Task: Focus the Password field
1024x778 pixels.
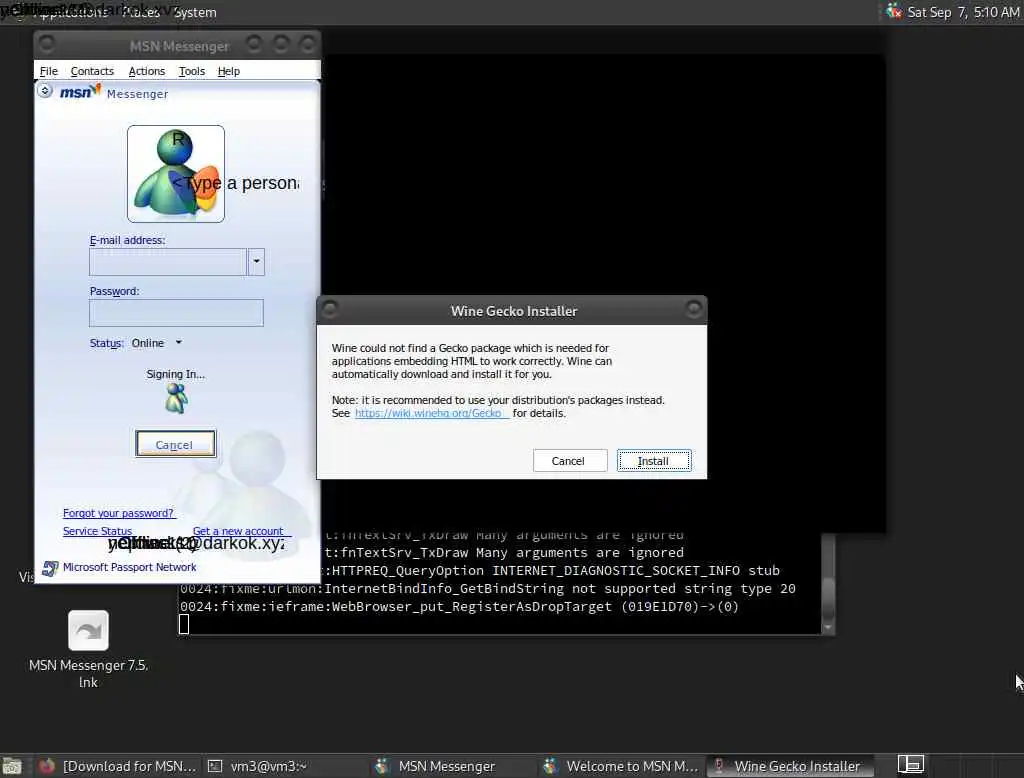Action: (x=176, y=313)
